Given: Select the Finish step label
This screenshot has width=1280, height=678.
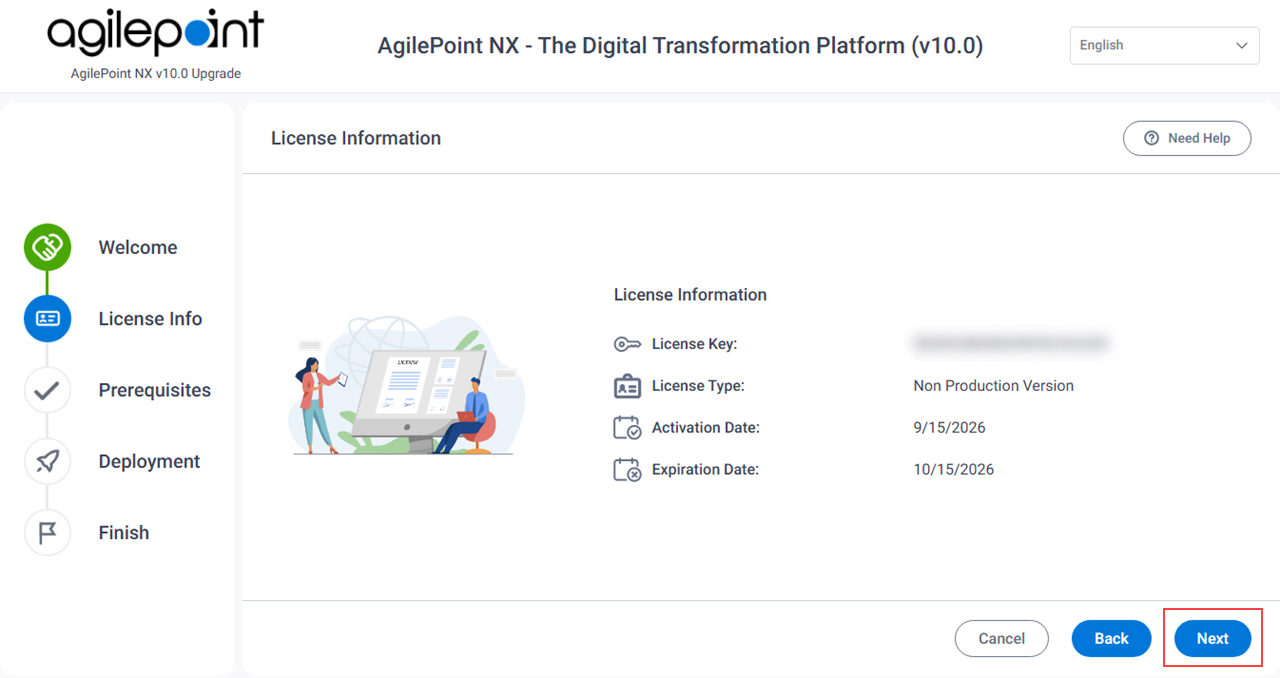Looking at the screenshot, I should tap(124, 533).
